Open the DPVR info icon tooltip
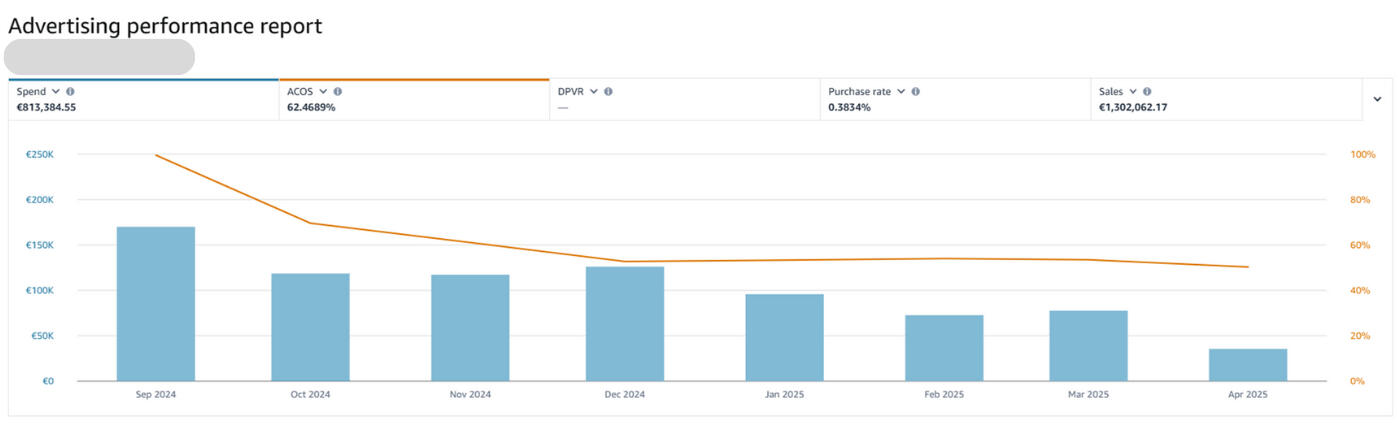Viewport: 1399px width, 424px height. point(608,91)
